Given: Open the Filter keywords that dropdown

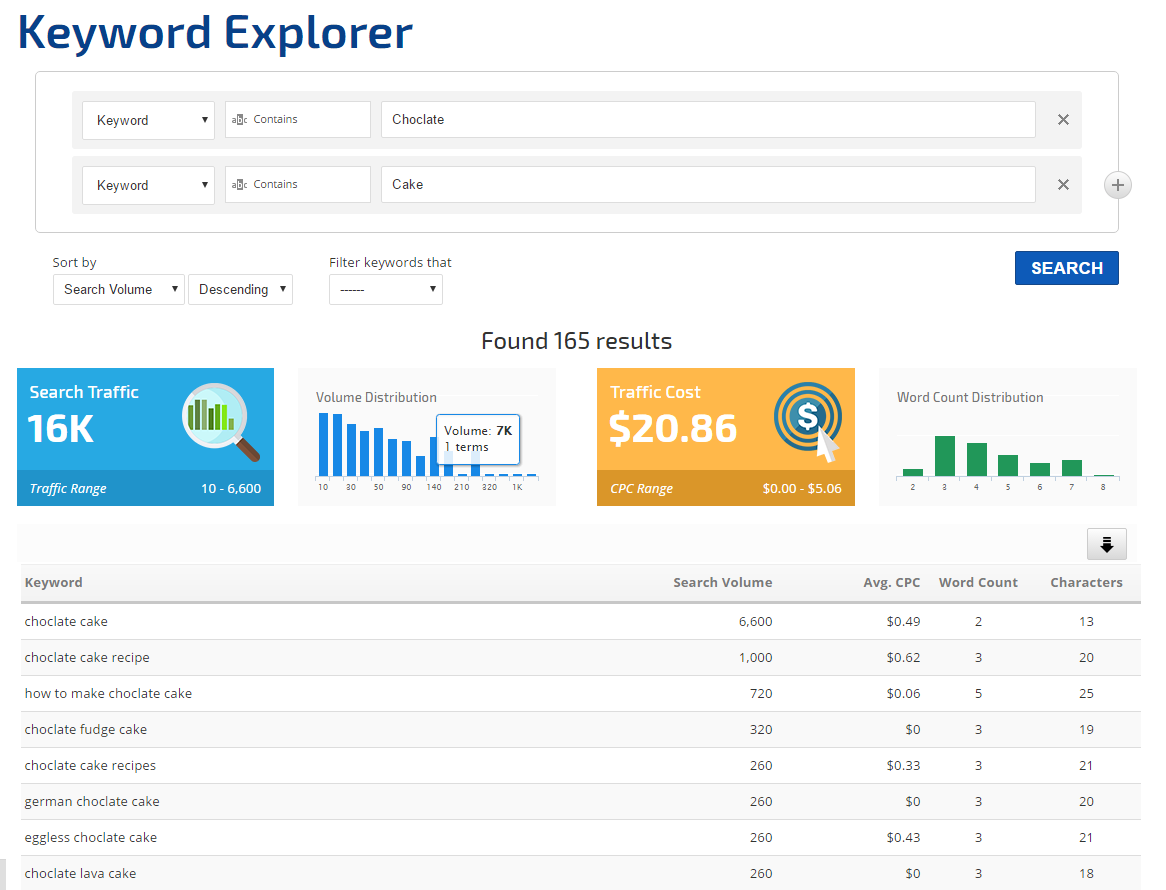Looking at the screenshot, I should 385,290.
